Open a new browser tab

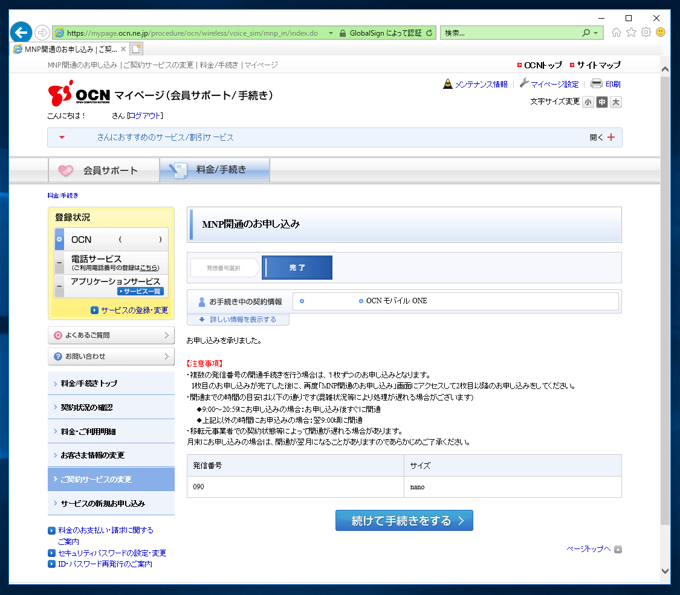(x=137, y=49)
